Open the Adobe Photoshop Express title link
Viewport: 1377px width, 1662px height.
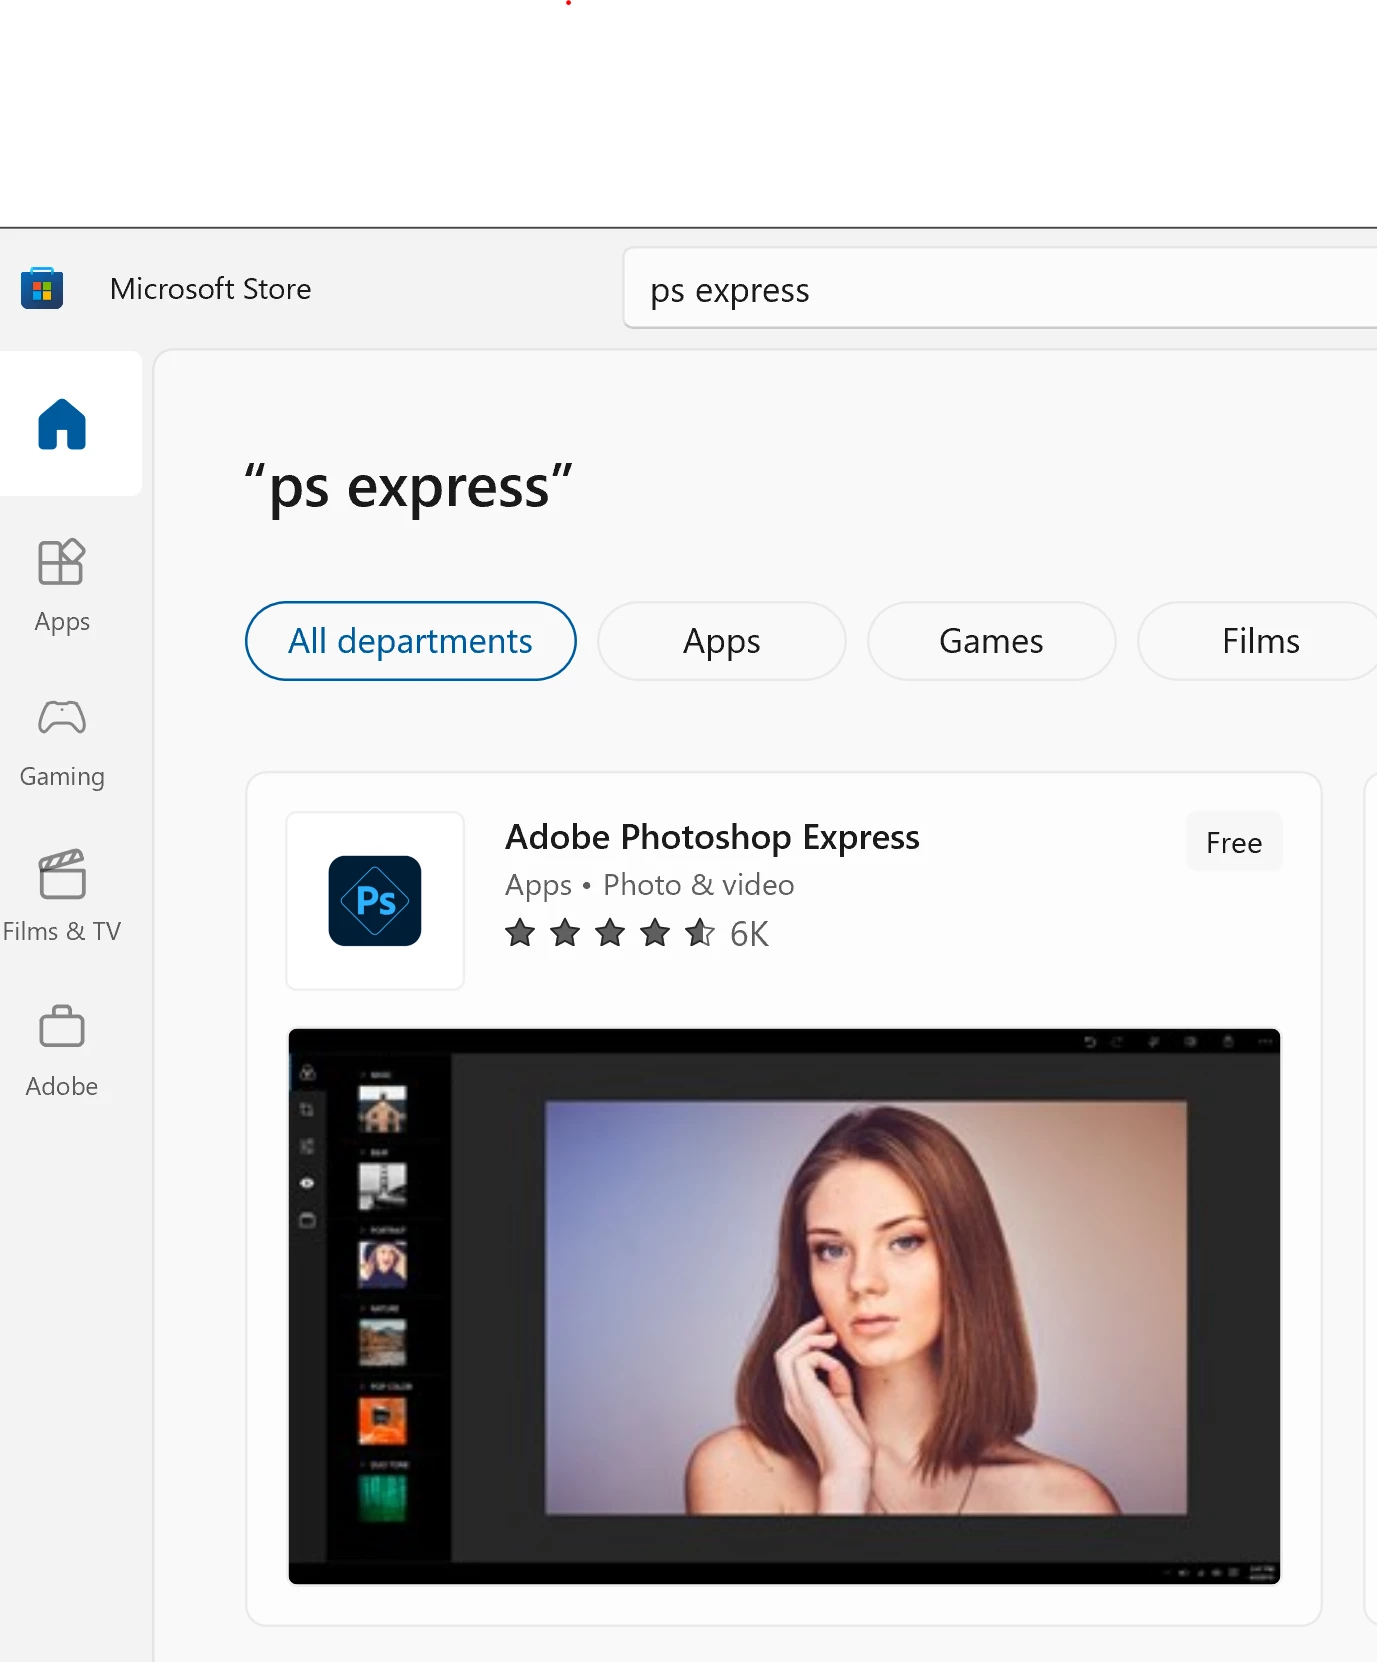tap(712, 837)
